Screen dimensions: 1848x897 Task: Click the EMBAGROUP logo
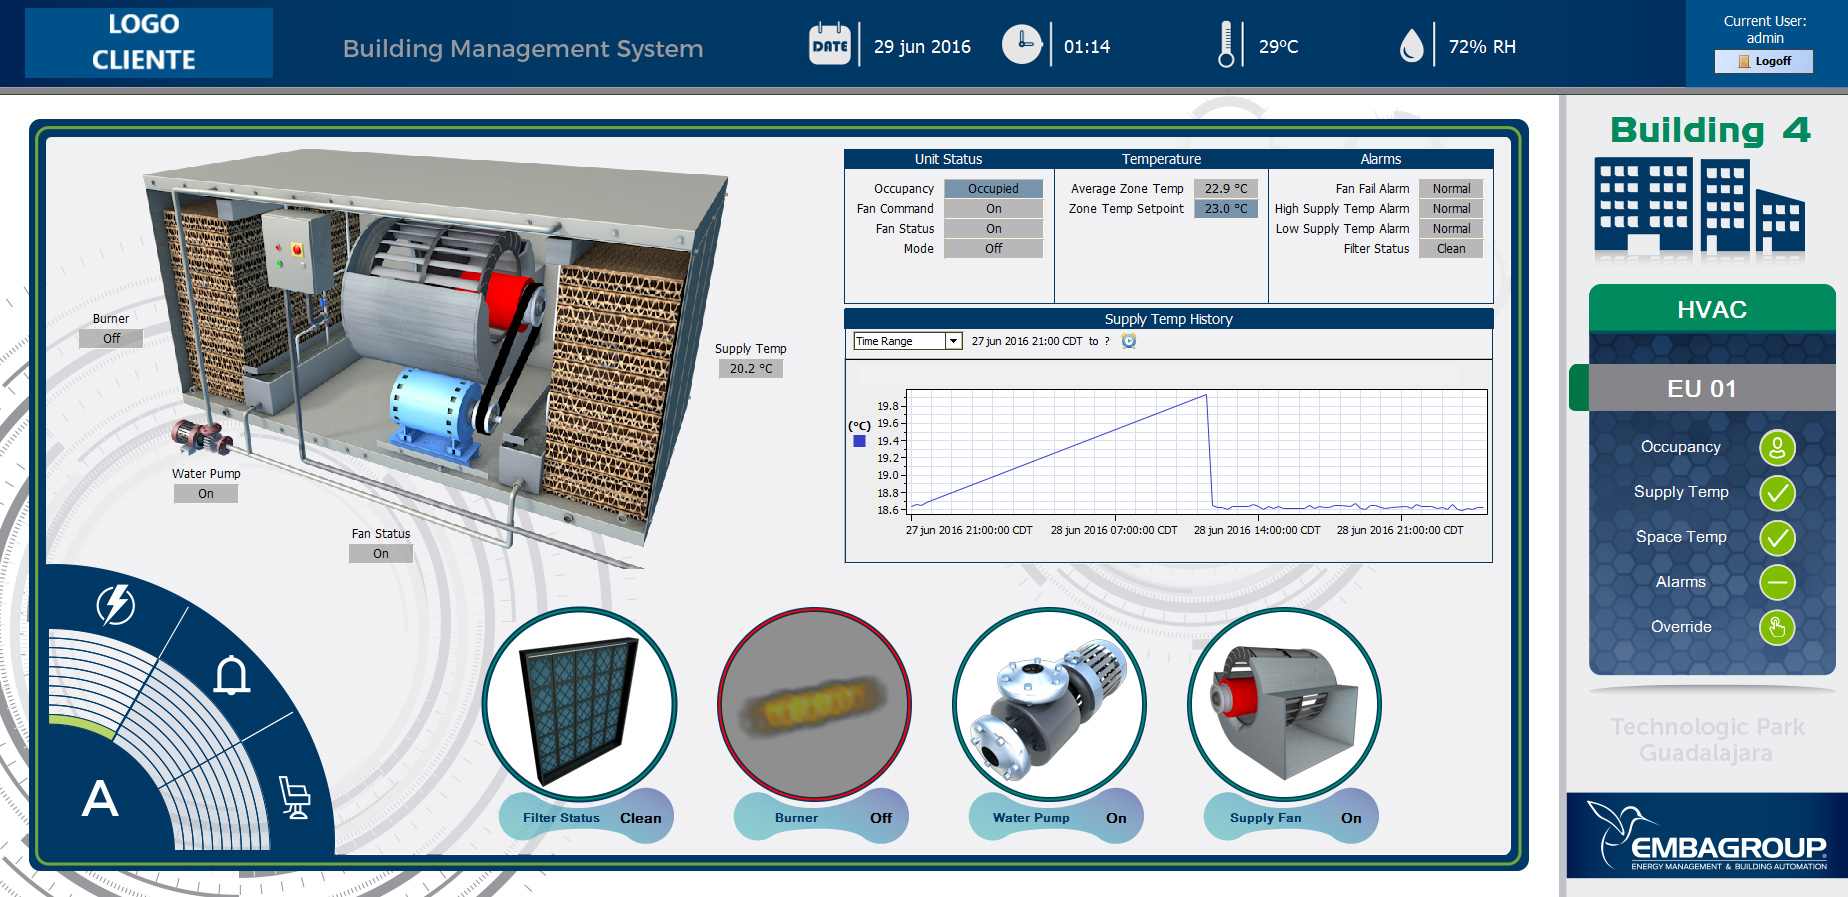point(1707,836)
